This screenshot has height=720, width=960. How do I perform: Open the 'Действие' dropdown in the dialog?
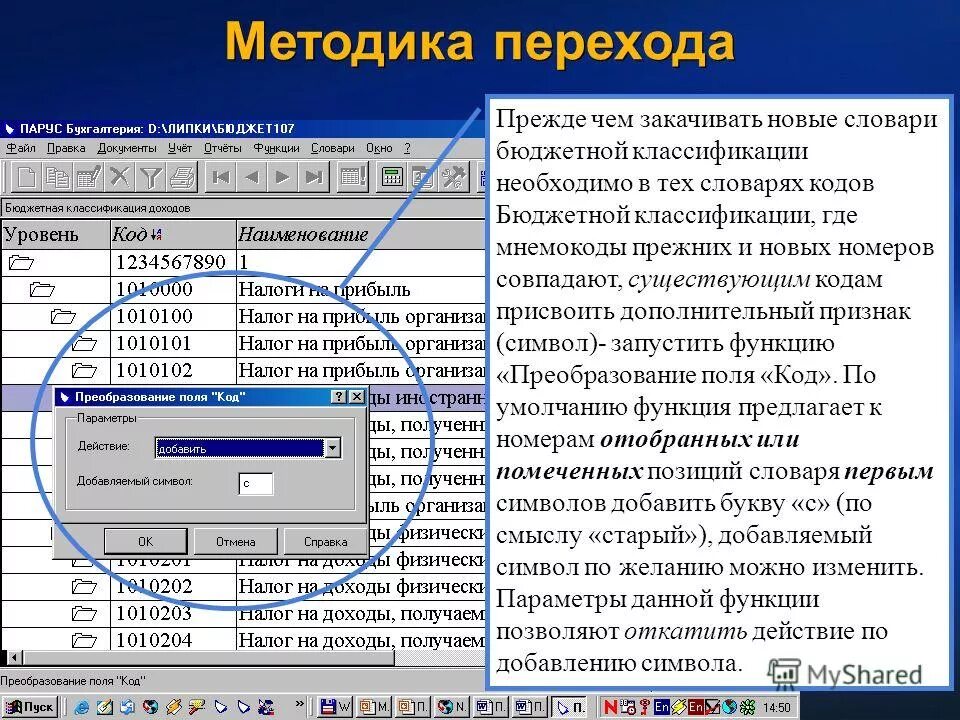point(333,448)
